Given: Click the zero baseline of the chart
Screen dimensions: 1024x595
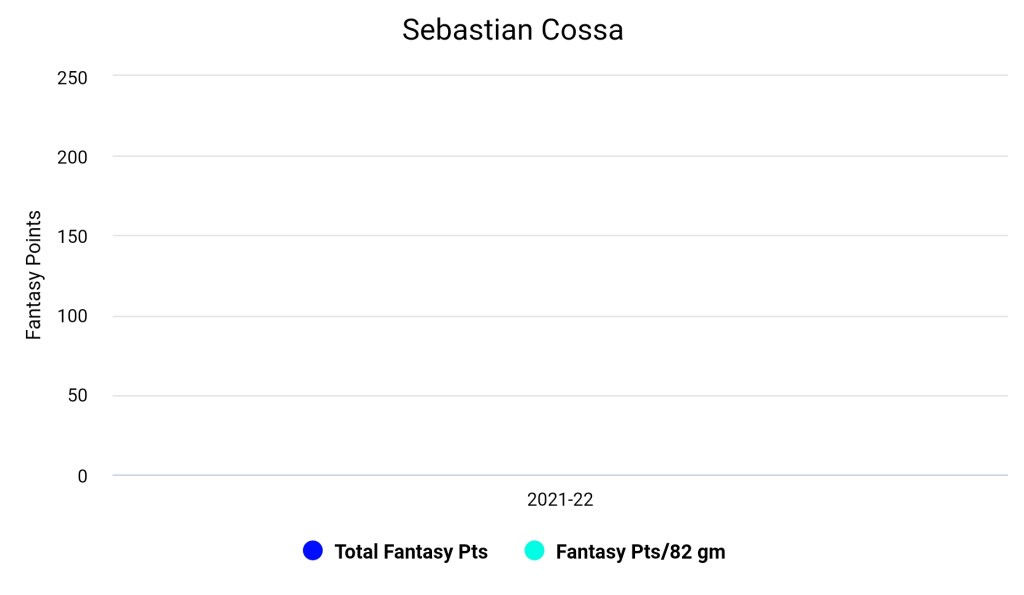Looking at the screenshot, I should [560, 475].
